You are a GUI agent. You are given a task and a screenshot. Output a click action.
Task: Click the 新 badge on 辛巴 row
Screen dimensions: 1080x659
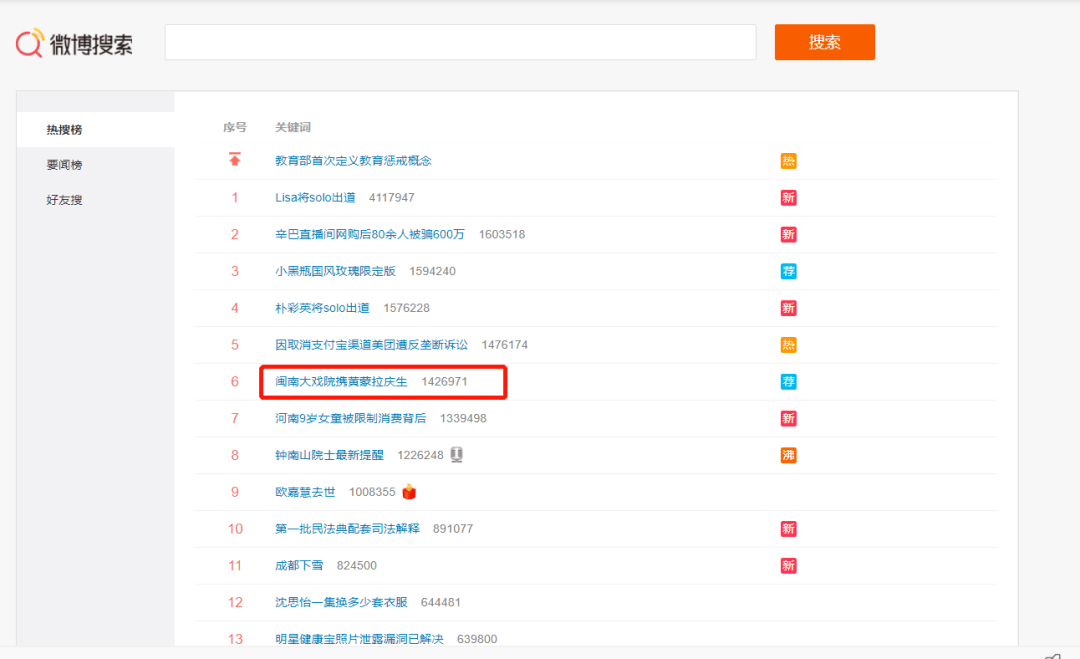[789, 235]
